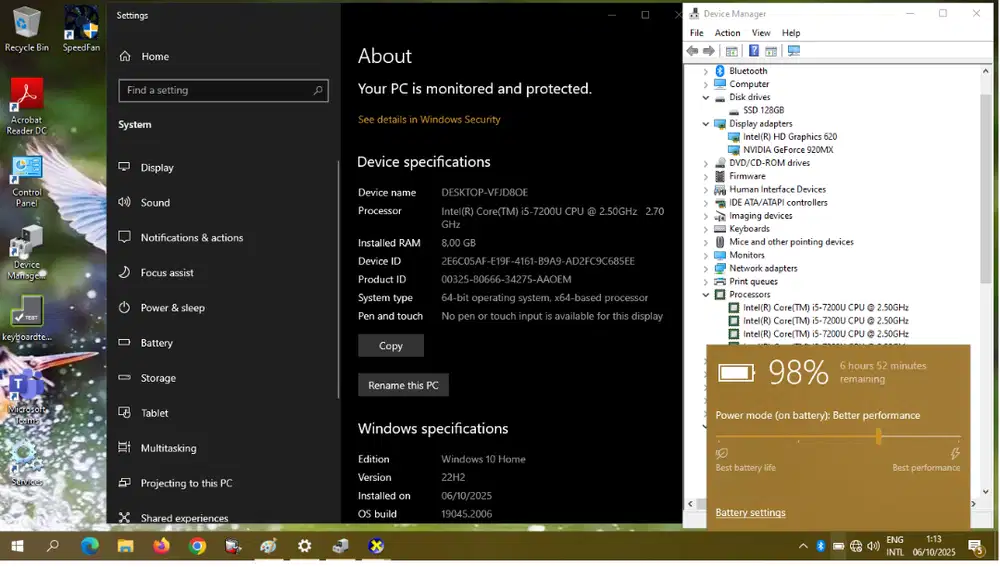Open the Battery settings link
Image resolution: width=1000 pixels, height=567 pixels.
click(x=750, y=513)
